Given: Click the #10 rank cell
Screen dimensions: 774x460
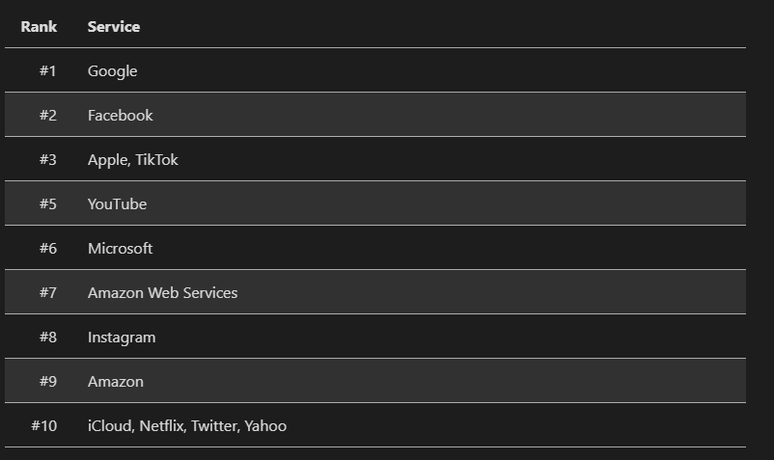Looking at the screenshot, I should click(x=44, y=426).
